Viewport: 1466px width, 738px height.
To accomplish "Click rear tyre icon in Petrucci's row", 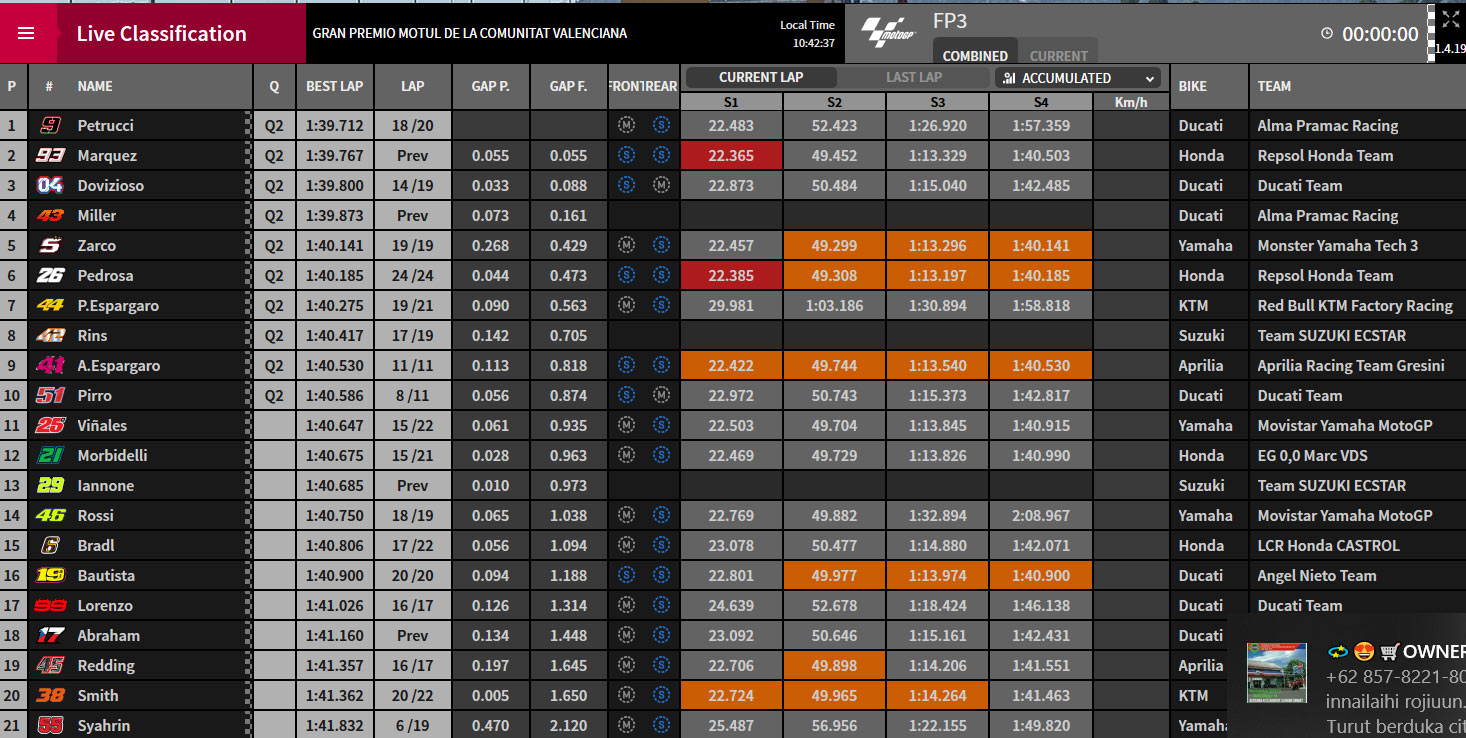I will (x=661, y=125).
